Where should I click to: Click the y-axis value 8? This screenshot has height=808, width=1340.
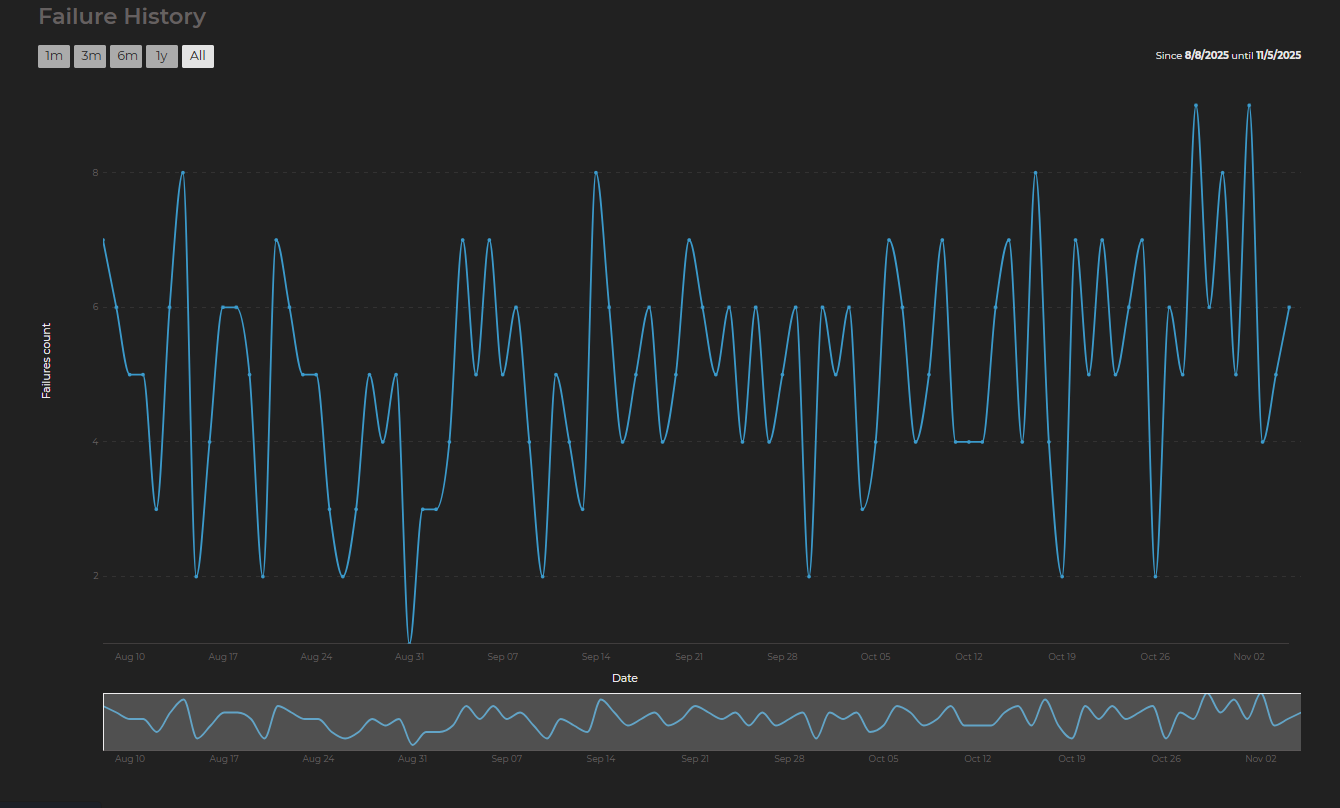point(96,172)
